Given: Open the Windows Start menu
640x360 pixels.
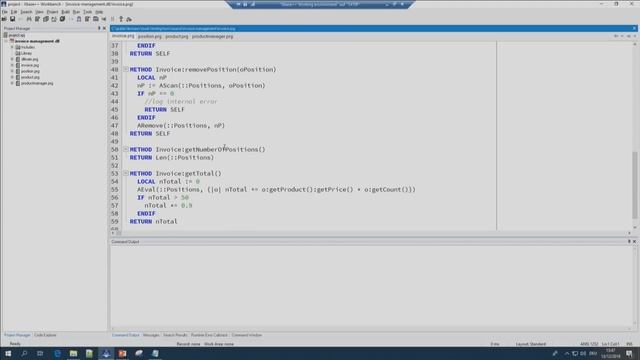Looking at the screenshot, I should (8, 353).
